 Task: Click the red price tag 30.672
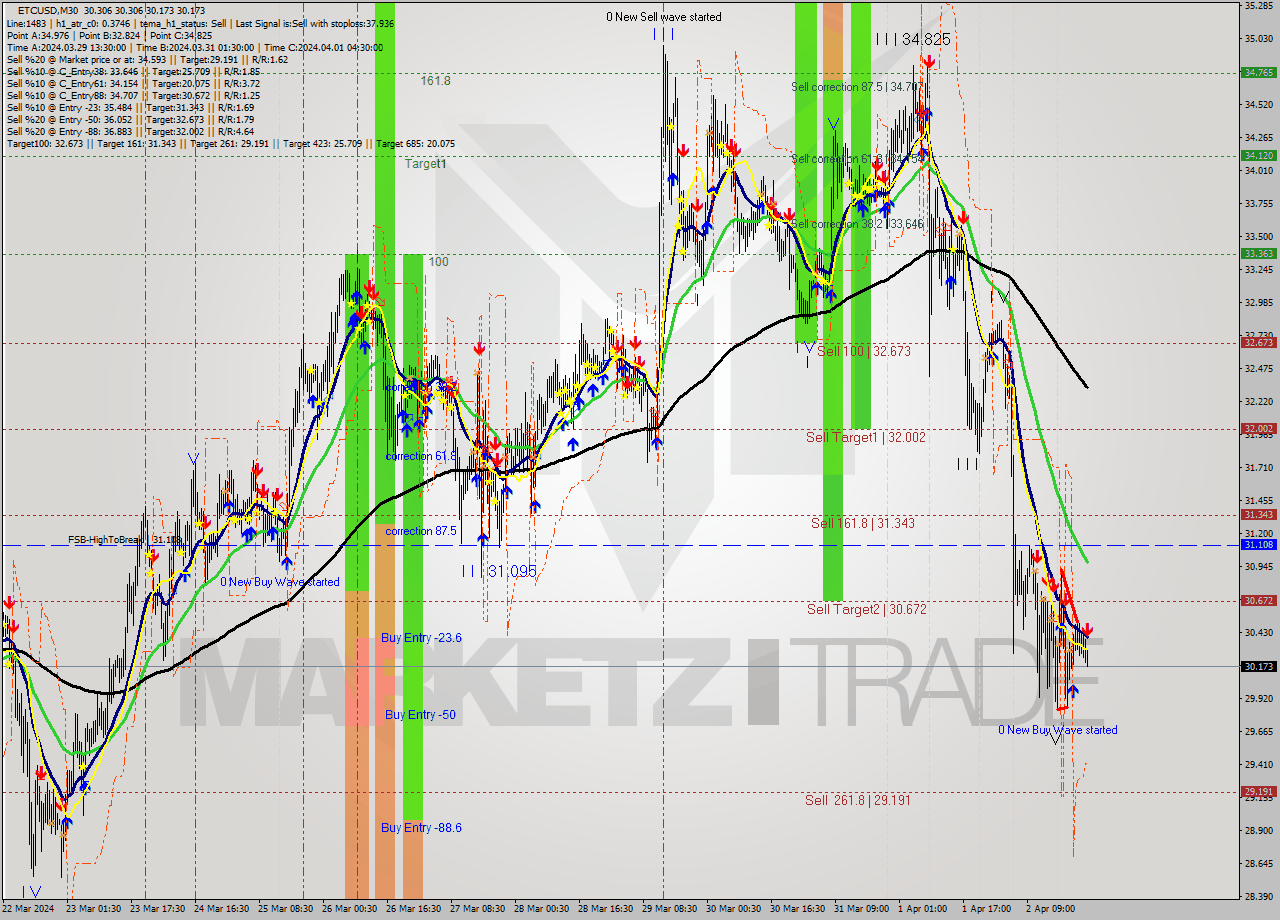[x=1257, y=600]
